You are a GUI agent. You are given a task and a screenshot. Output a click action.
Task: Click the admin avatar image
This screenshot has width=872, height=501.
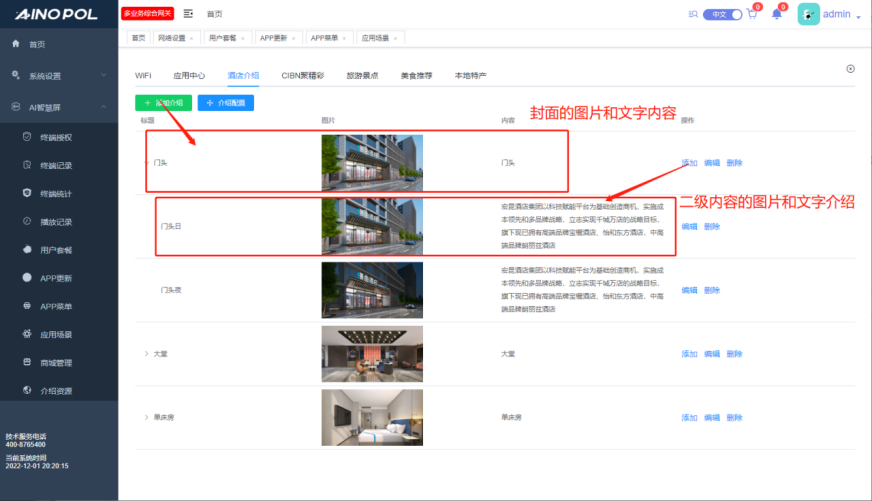pyautogui.click(x=808, y=14)
